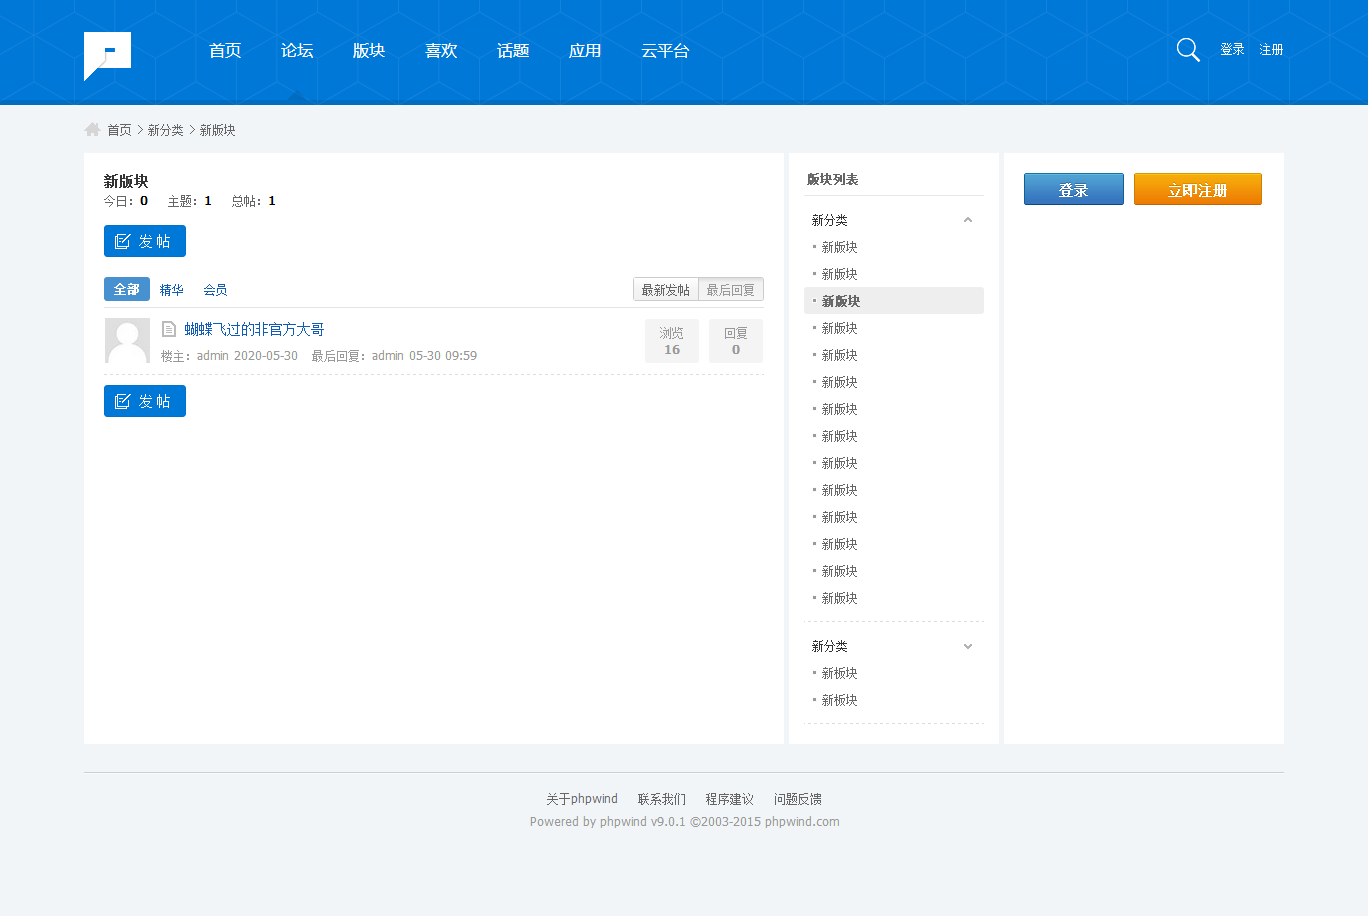Click the document icon before the thread title
The height and width of the screenshot is (916, 1368).
pos(169,329)
